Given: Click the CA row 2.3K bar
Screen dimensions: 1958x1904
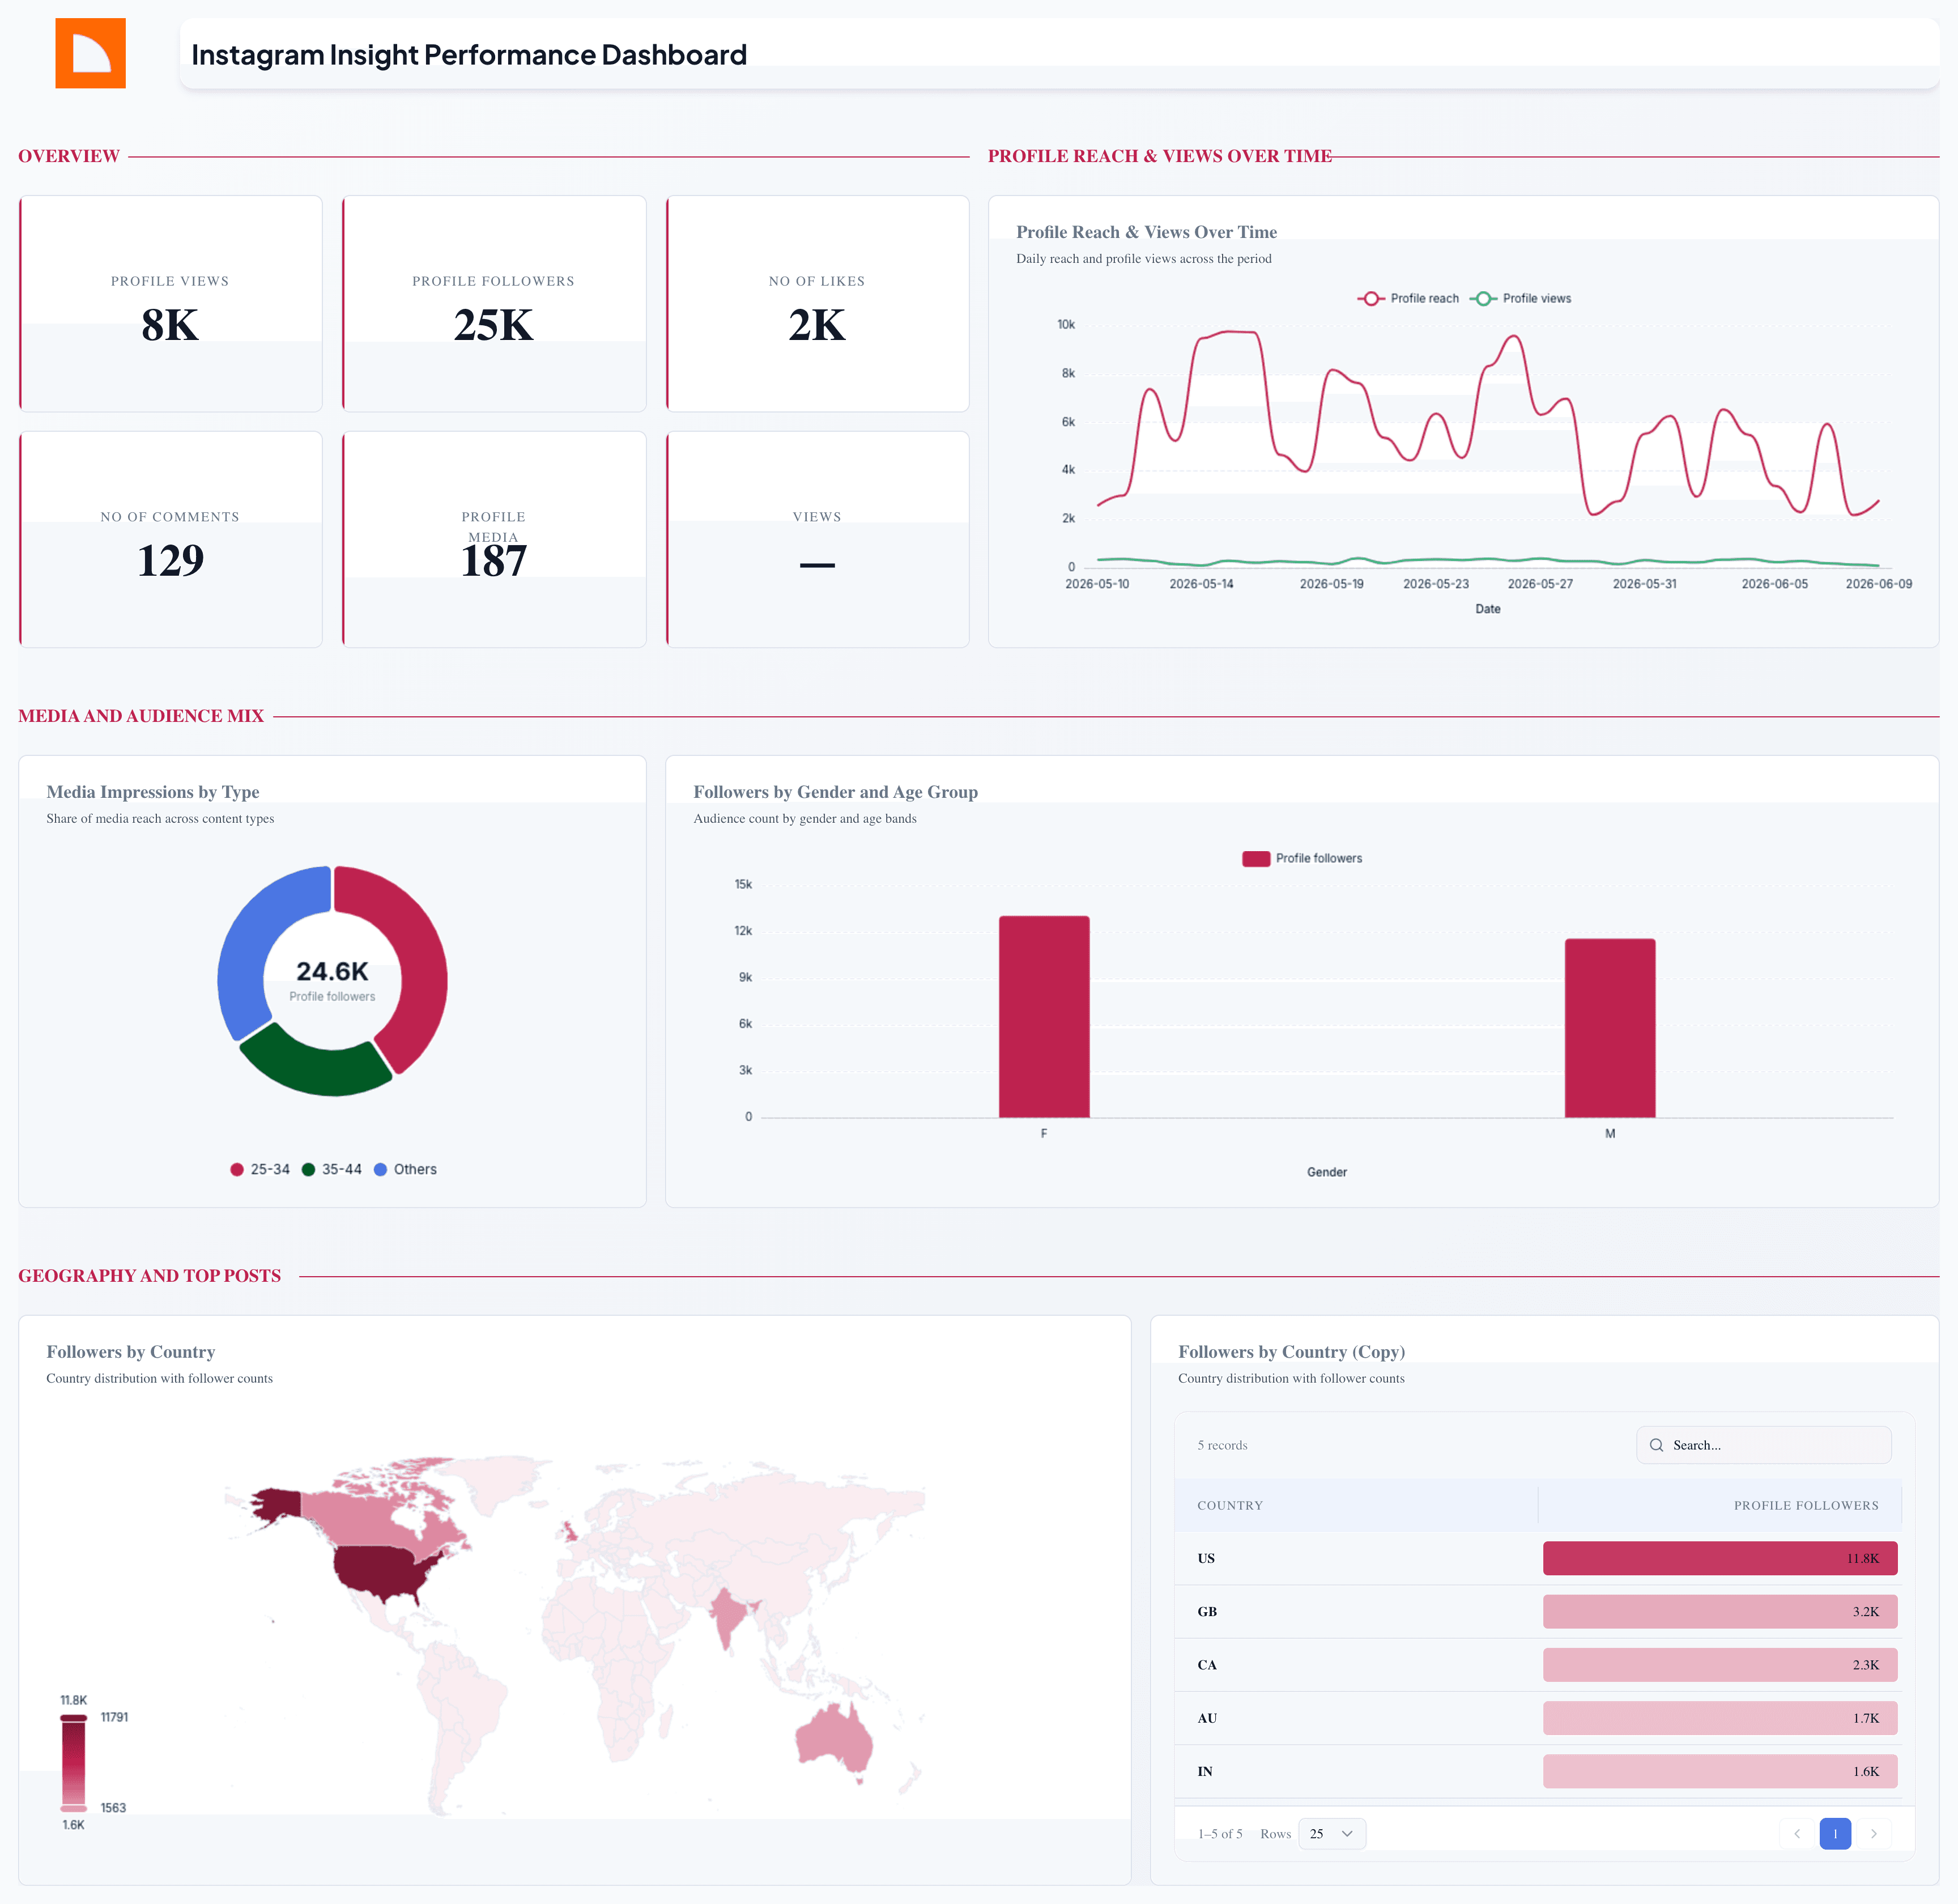Looking at the screenshot, I should pyautogui.click(x=1720, y=1665).
